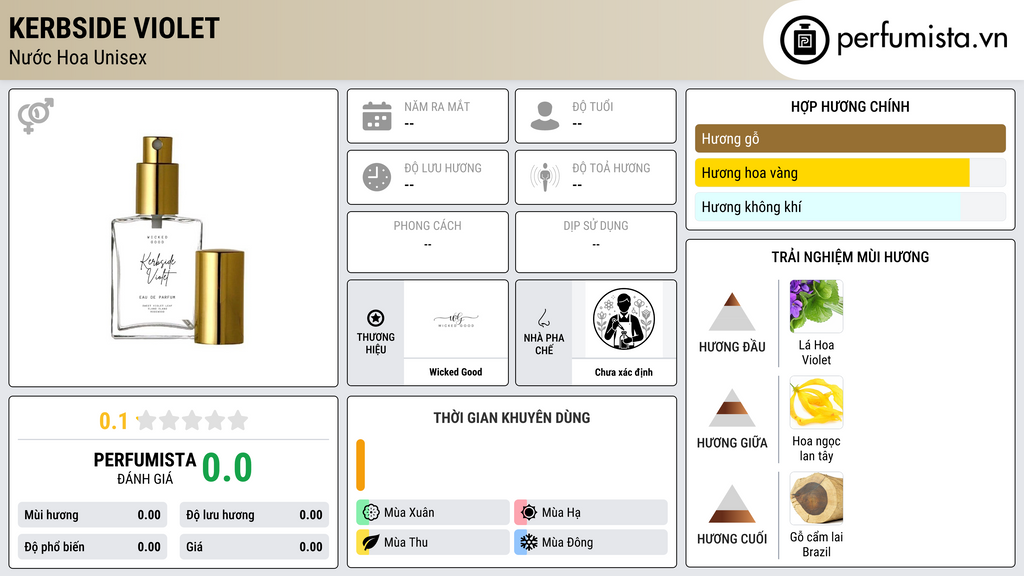Click the Độ Toả Hương label

click(x=611, y=168)
